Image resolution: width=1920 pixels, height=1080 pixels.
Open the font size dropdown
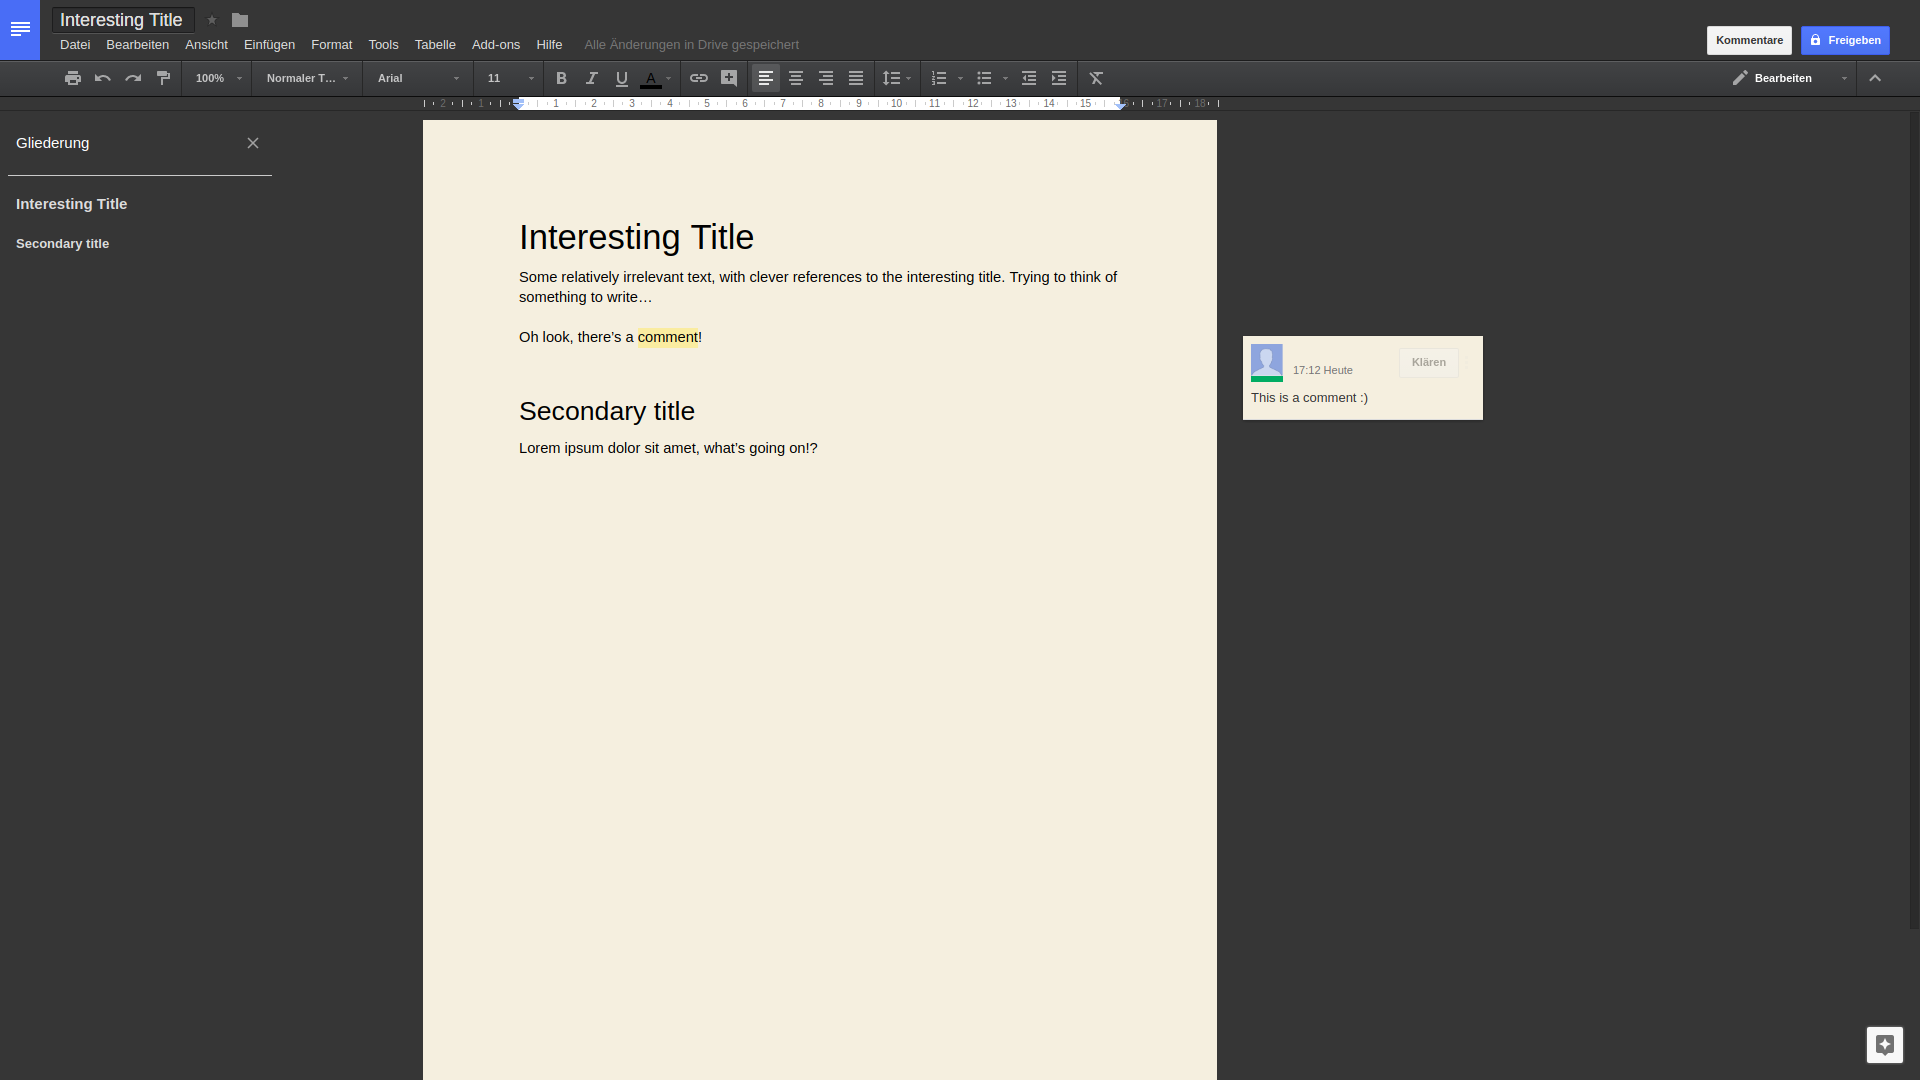529,78
